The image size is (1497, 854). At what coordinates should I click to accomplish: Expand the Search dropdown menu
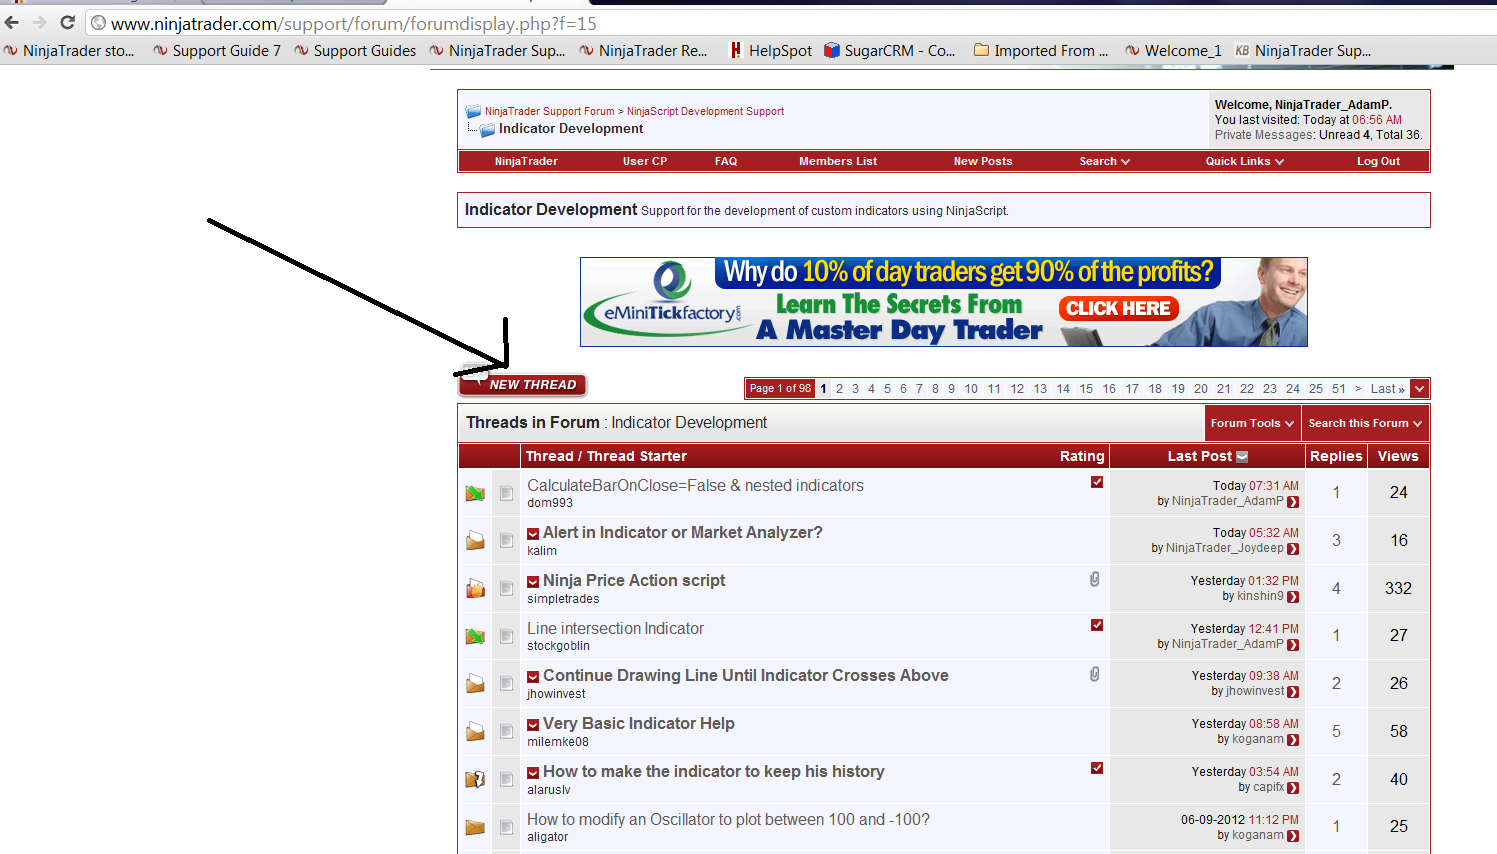(1104, 161)
